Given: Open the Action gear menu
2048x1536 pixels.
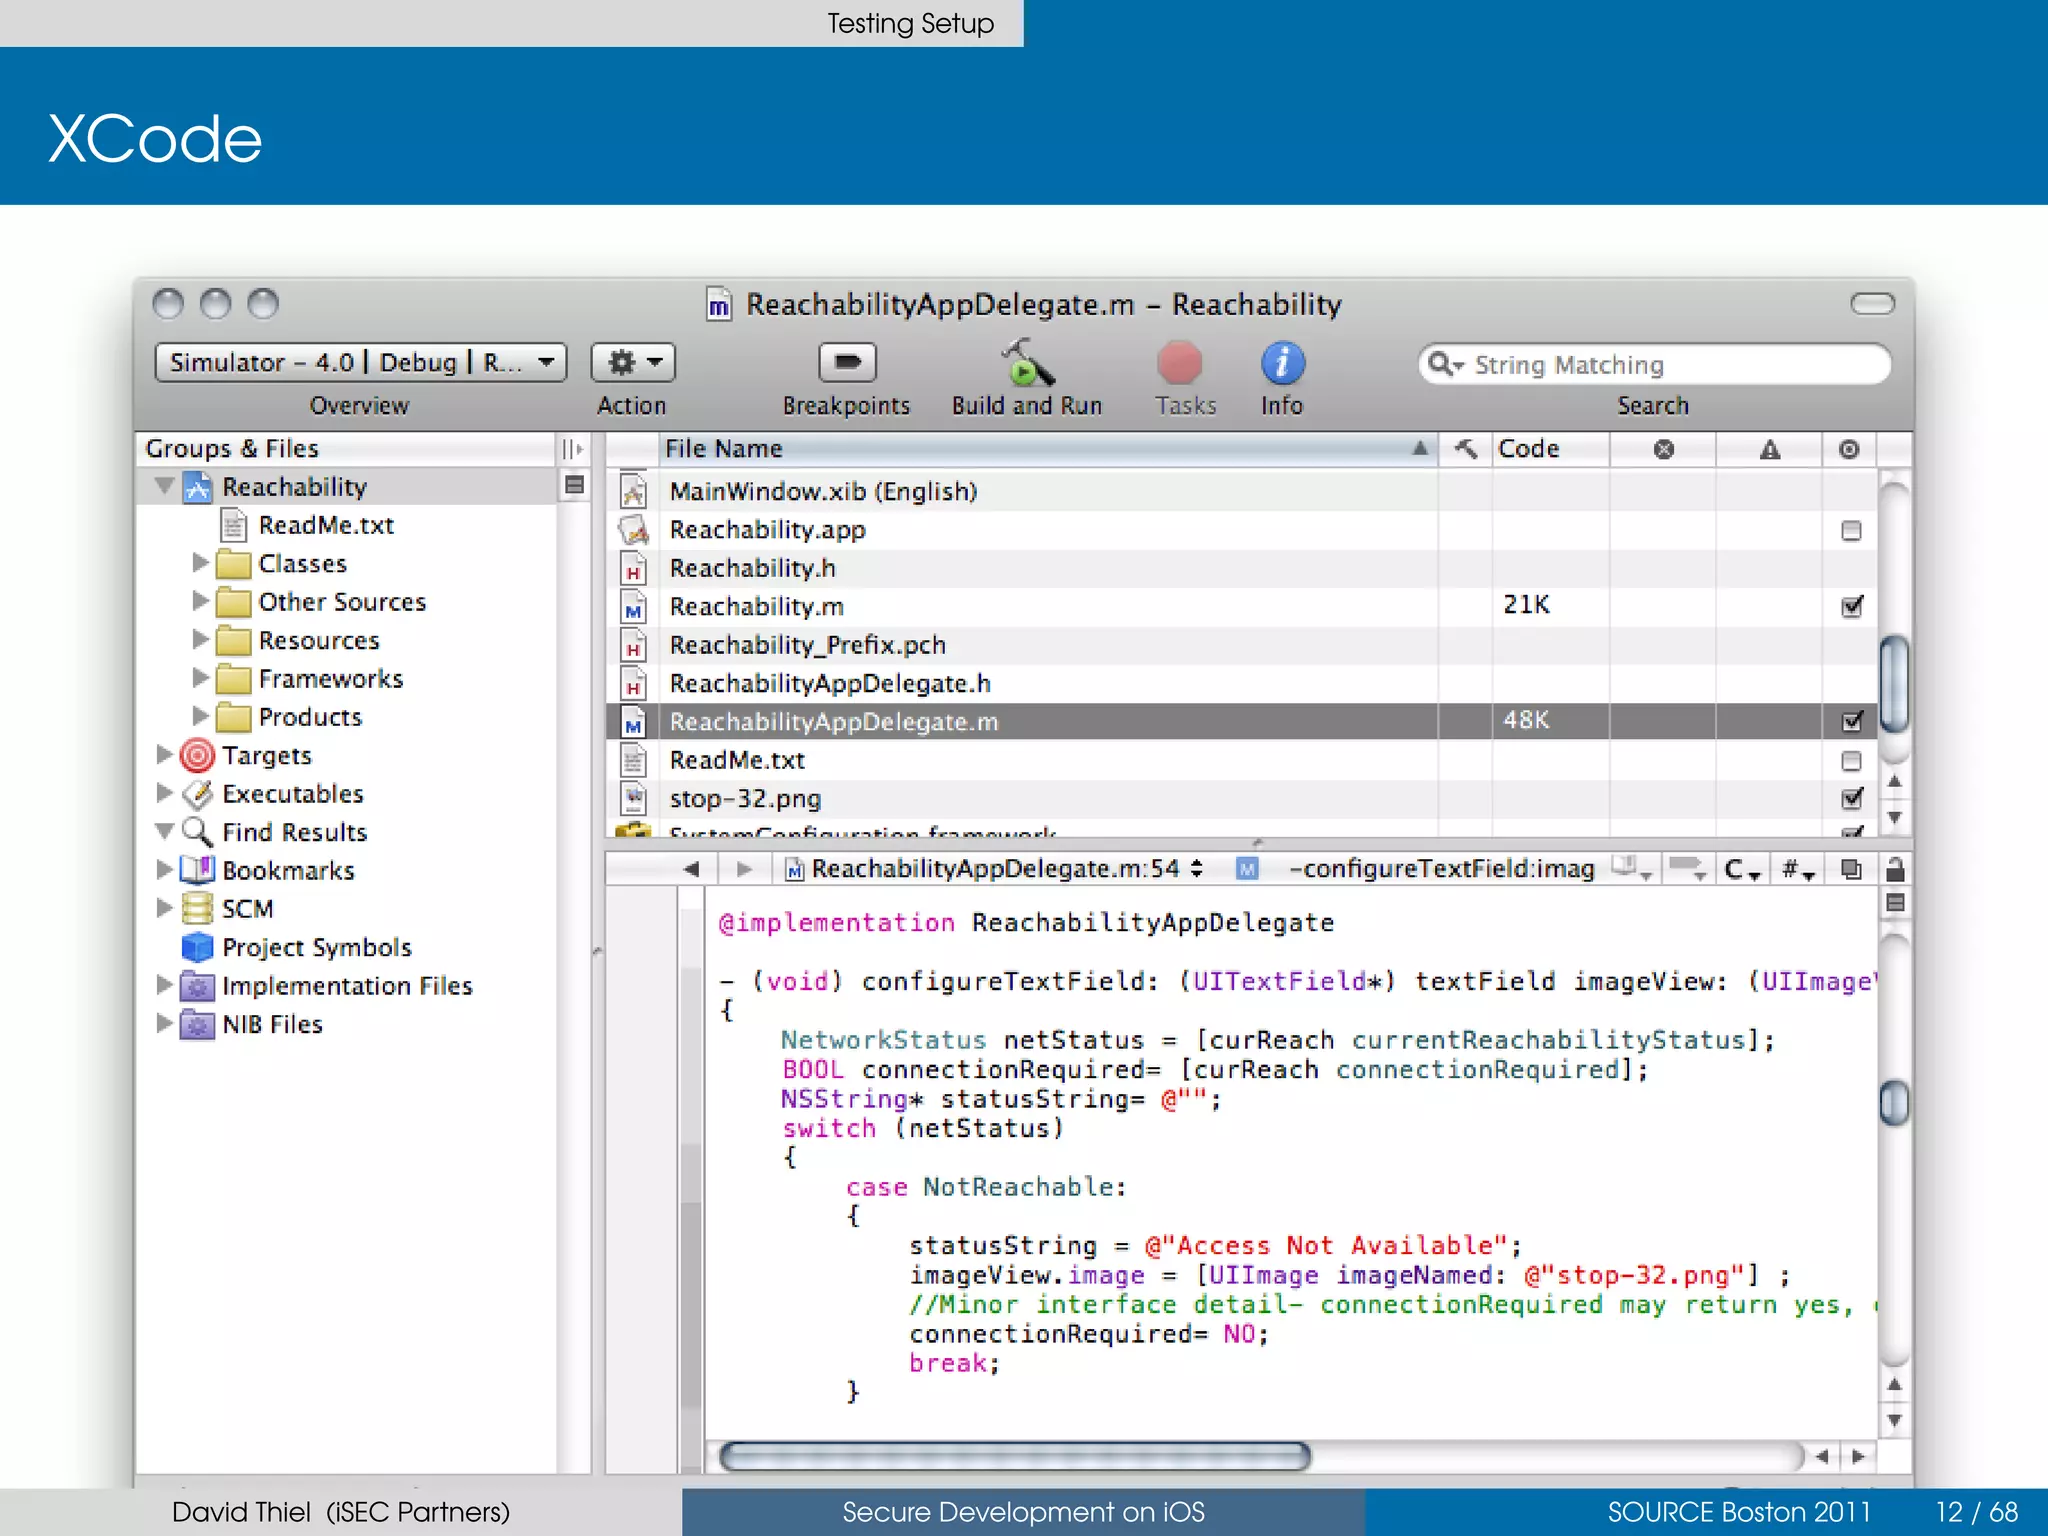Looking at the screenshot, I should 633,362.
